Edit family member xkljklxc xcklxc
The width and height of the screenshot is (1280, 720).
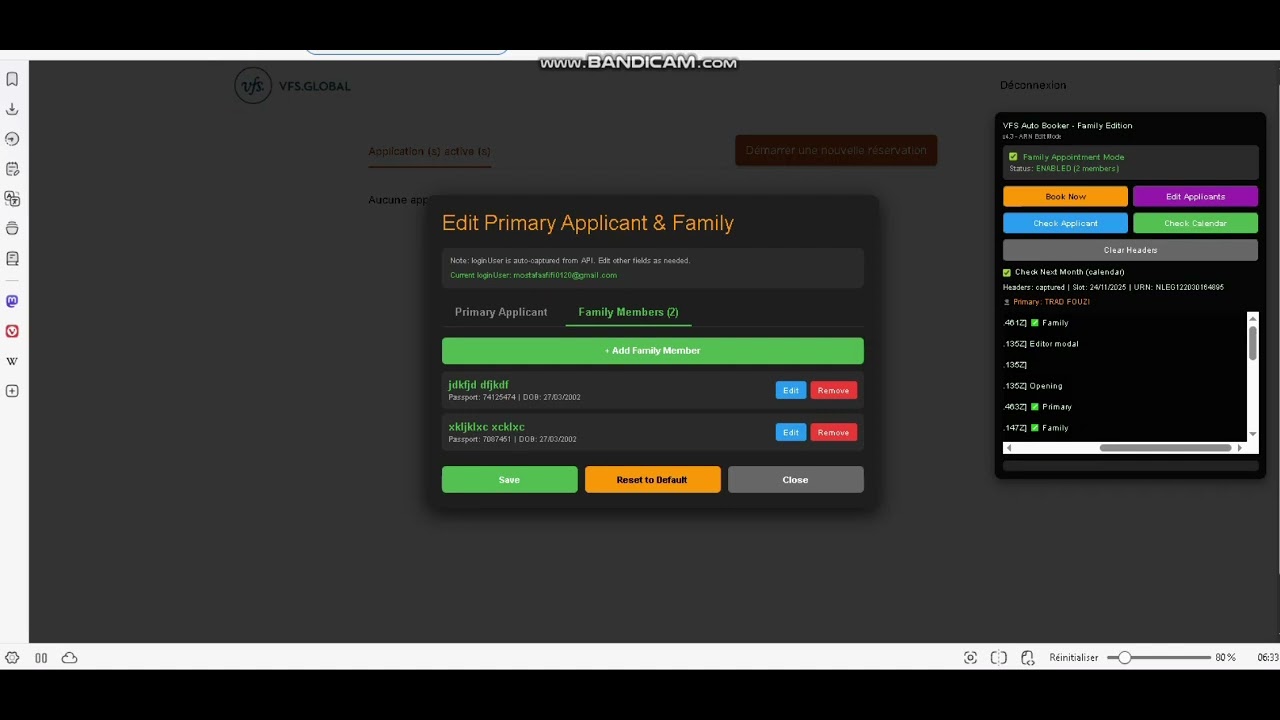pos(791,433)
